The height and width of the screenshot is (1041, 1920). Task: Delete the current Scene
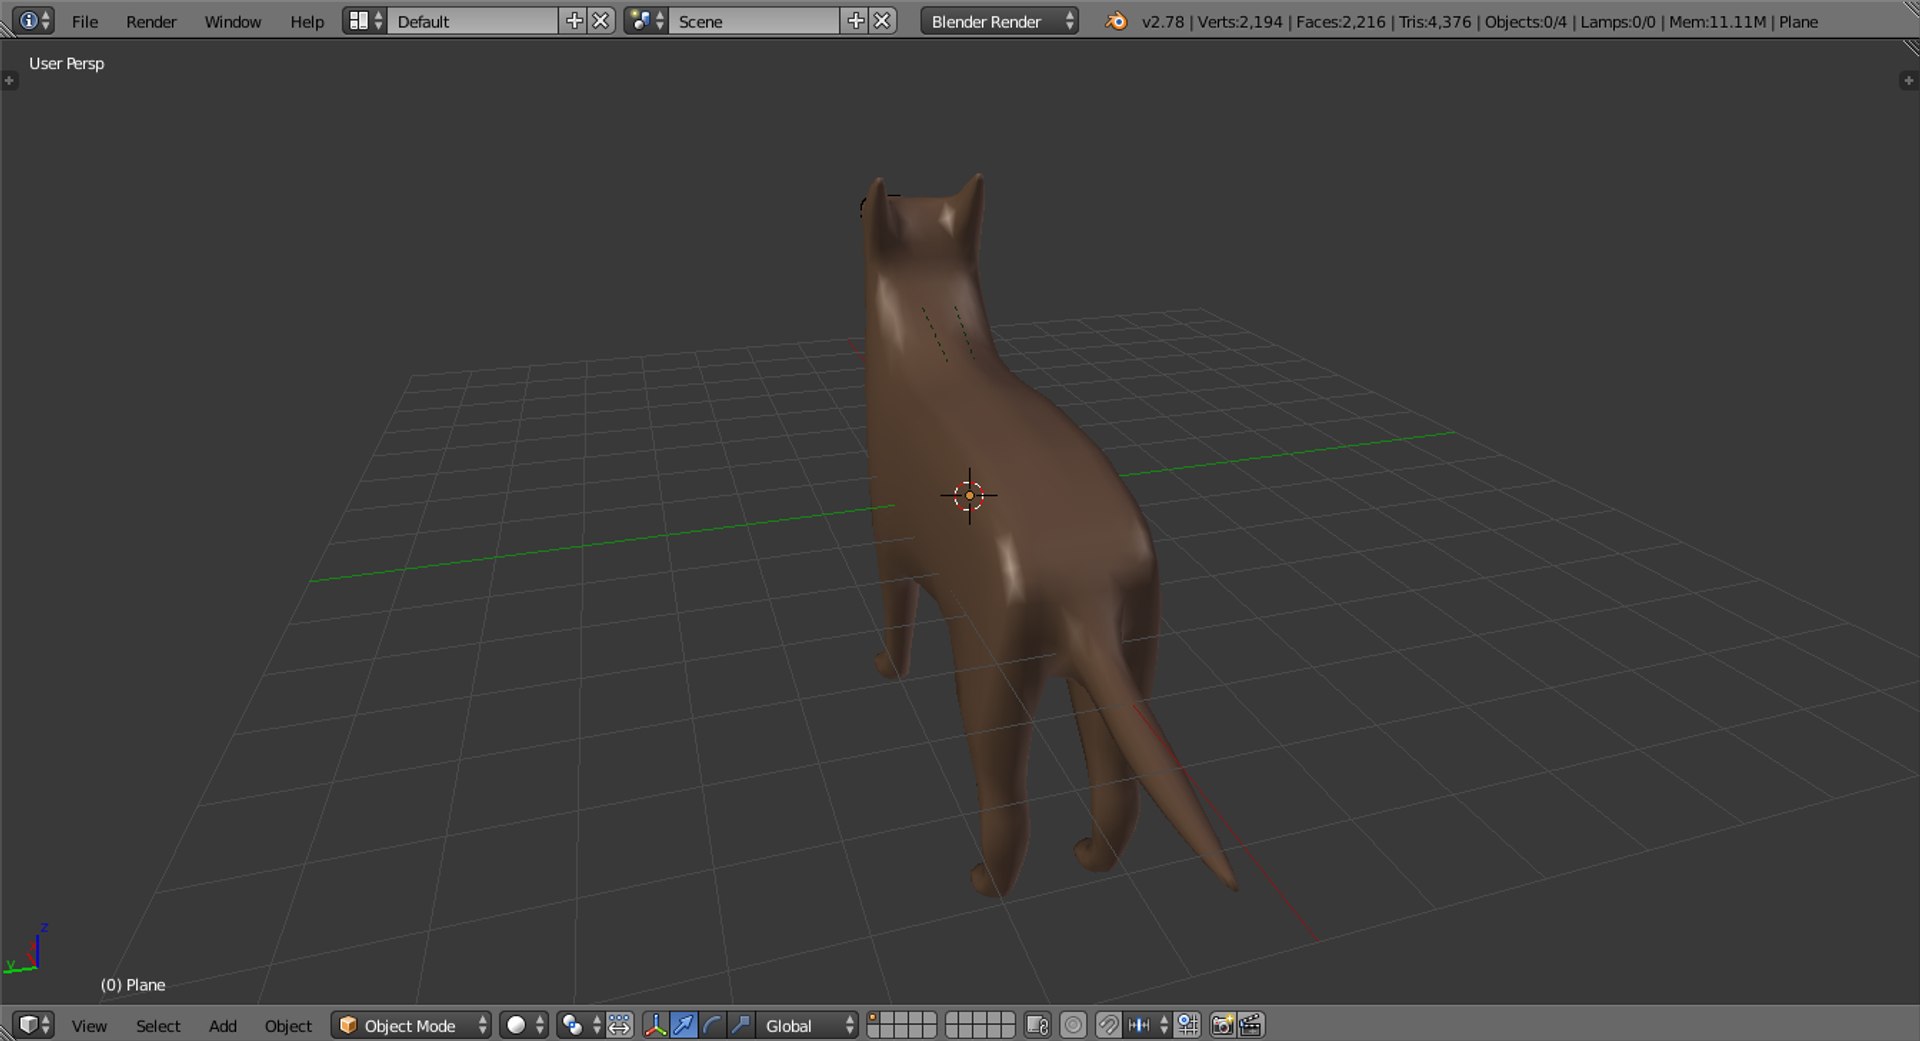coord(882,21)
